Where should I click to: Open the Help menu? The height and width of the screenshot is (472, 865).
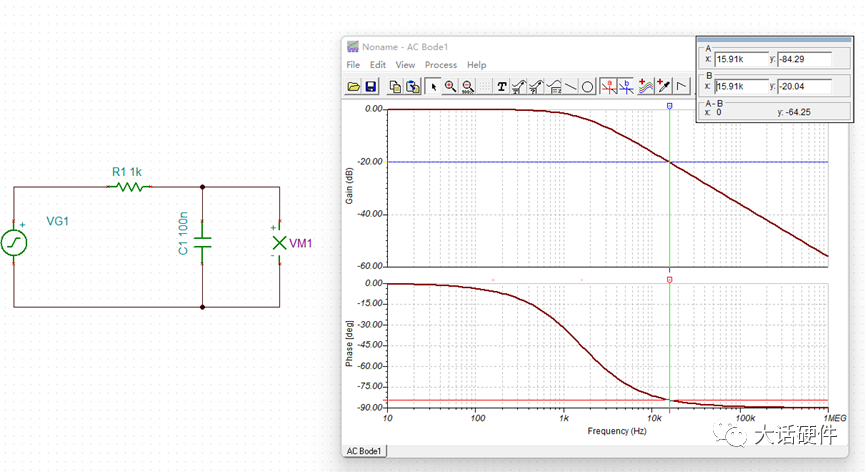click(477, 65)
